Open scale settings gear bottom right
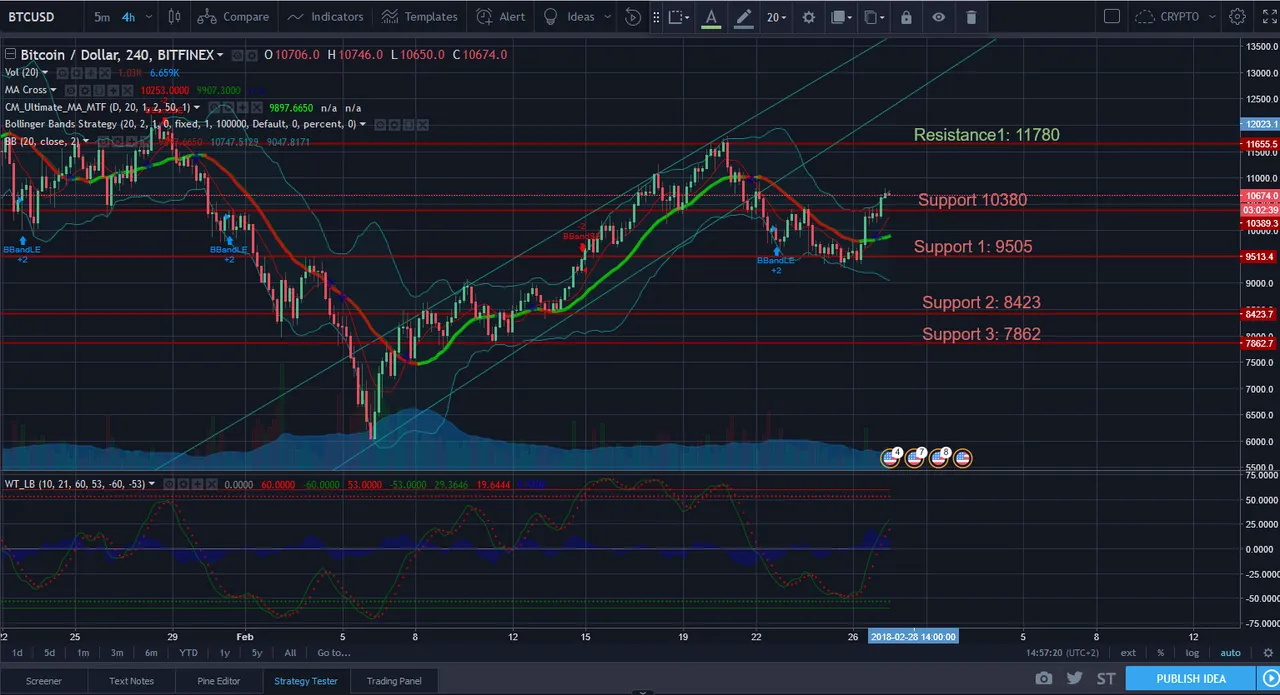The height and width of the screenshot is (695, 1280). coord(1268,653)
